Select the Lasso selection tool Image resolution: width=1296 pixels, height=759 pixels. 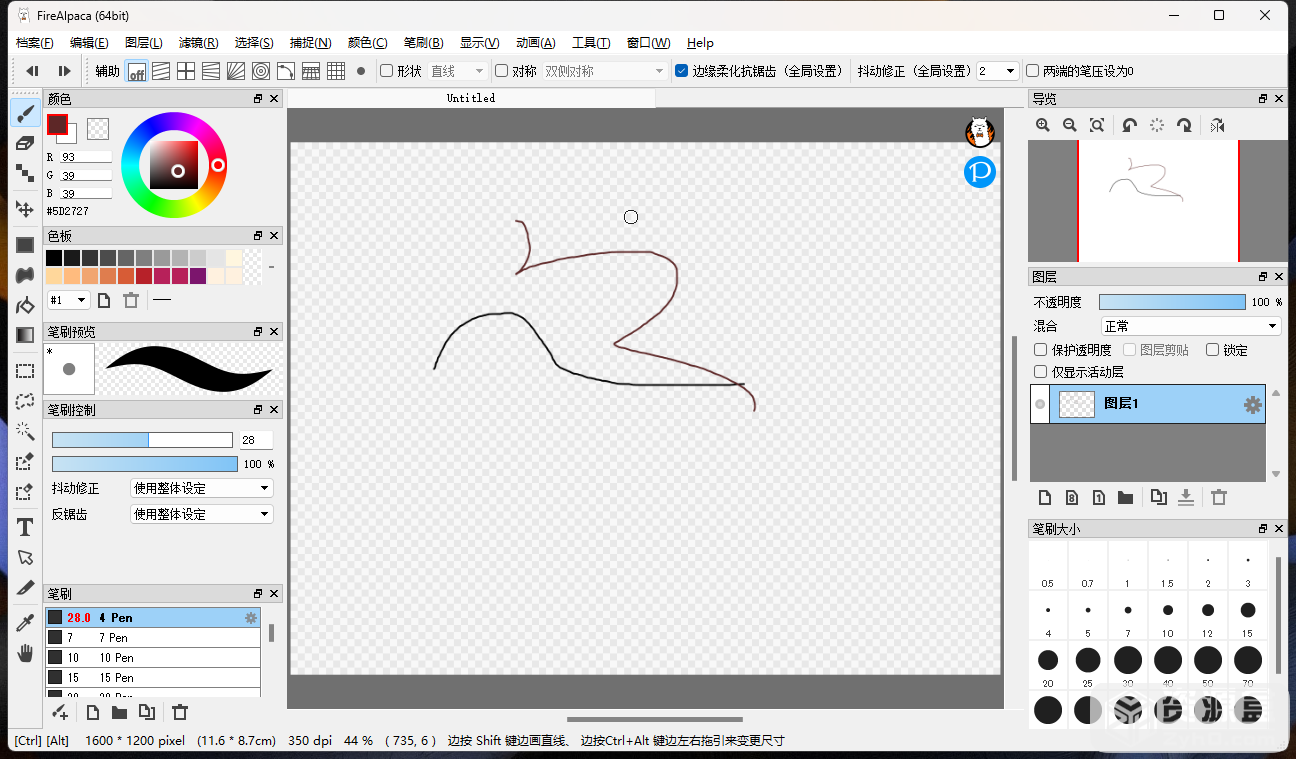coord(25,401)
